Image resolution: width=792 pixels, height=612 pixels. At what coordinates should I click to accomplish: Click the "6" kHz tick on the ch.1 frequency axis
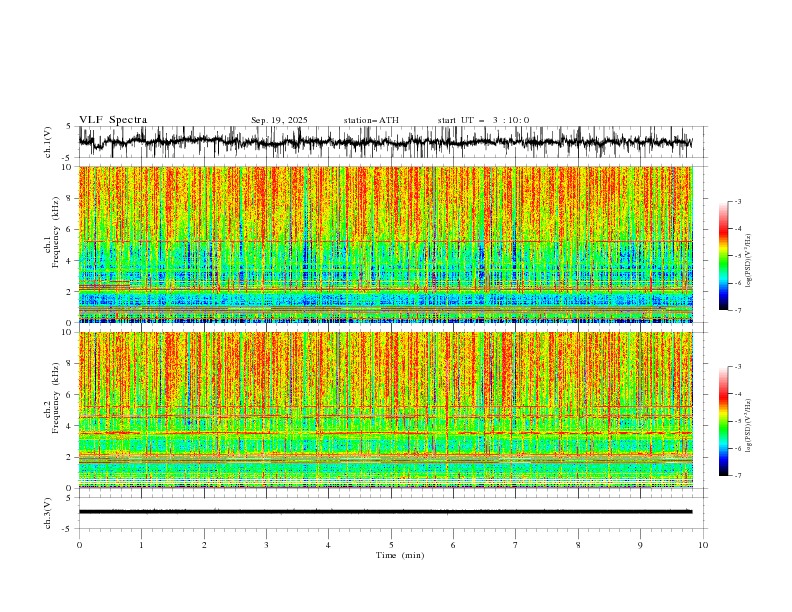tap(70, 229)
